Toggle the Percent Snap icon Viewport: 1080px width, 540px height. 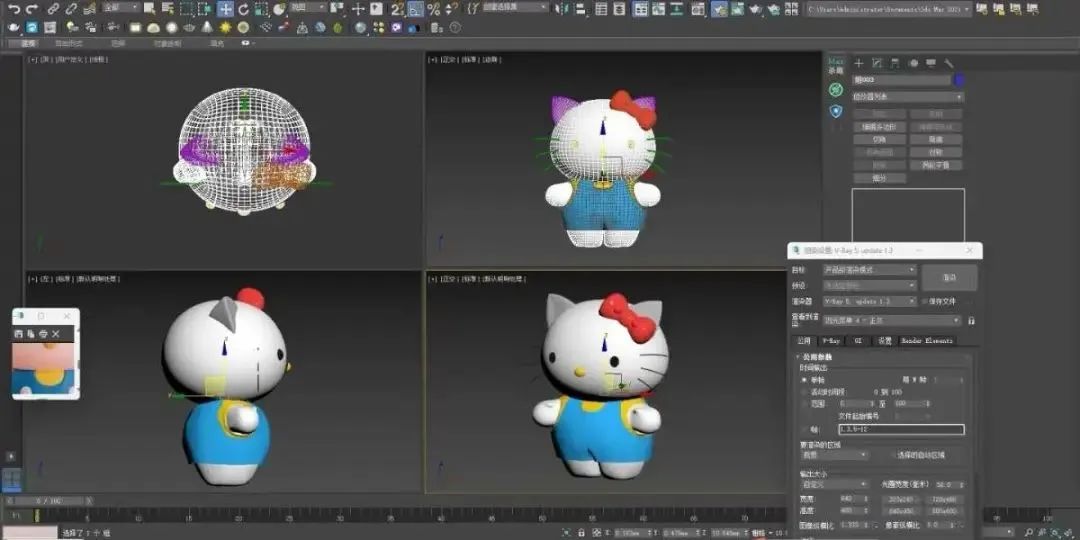(x=434, y=9)
